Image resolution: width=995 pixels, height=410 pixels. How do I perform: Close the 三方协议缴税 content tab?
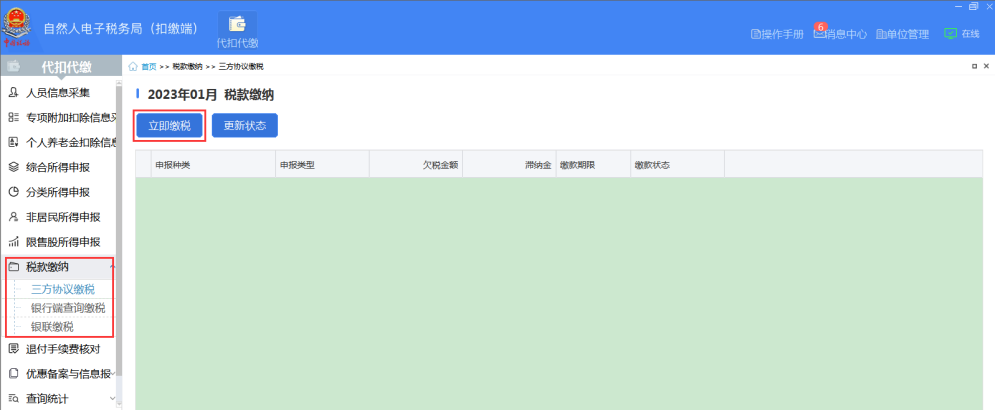point(986,66)
